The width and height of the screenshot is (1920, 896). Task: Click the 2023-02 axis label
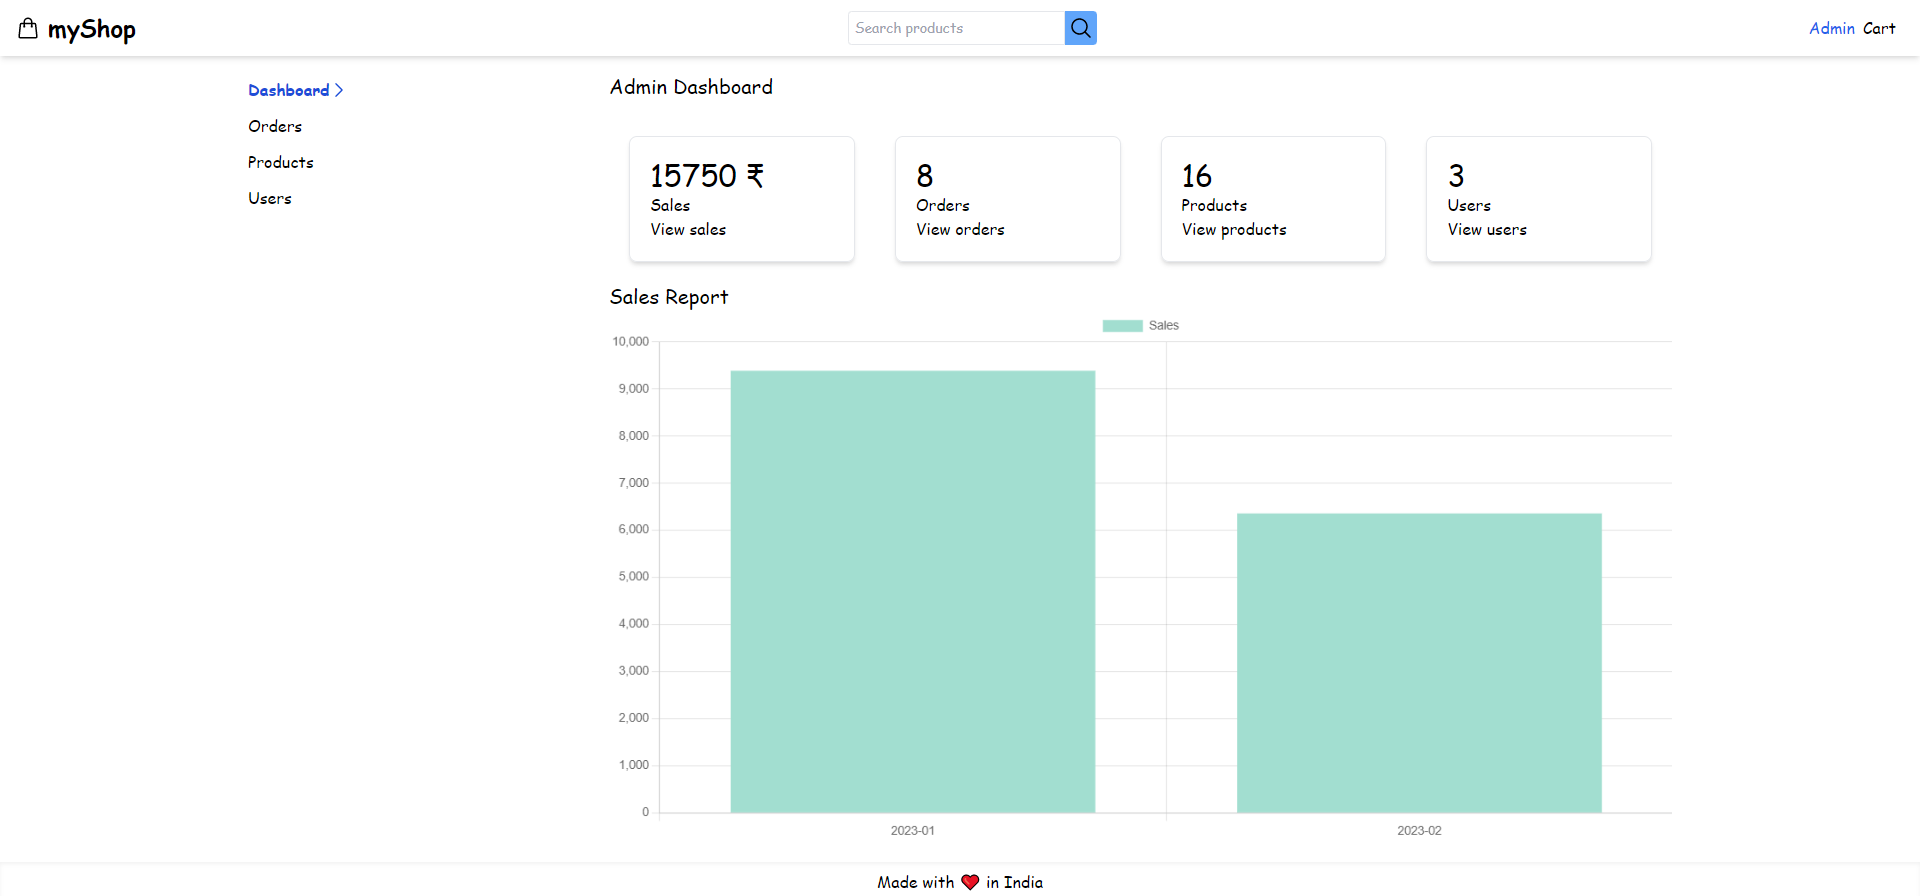pyautogui.click(x=1419, y=831)
